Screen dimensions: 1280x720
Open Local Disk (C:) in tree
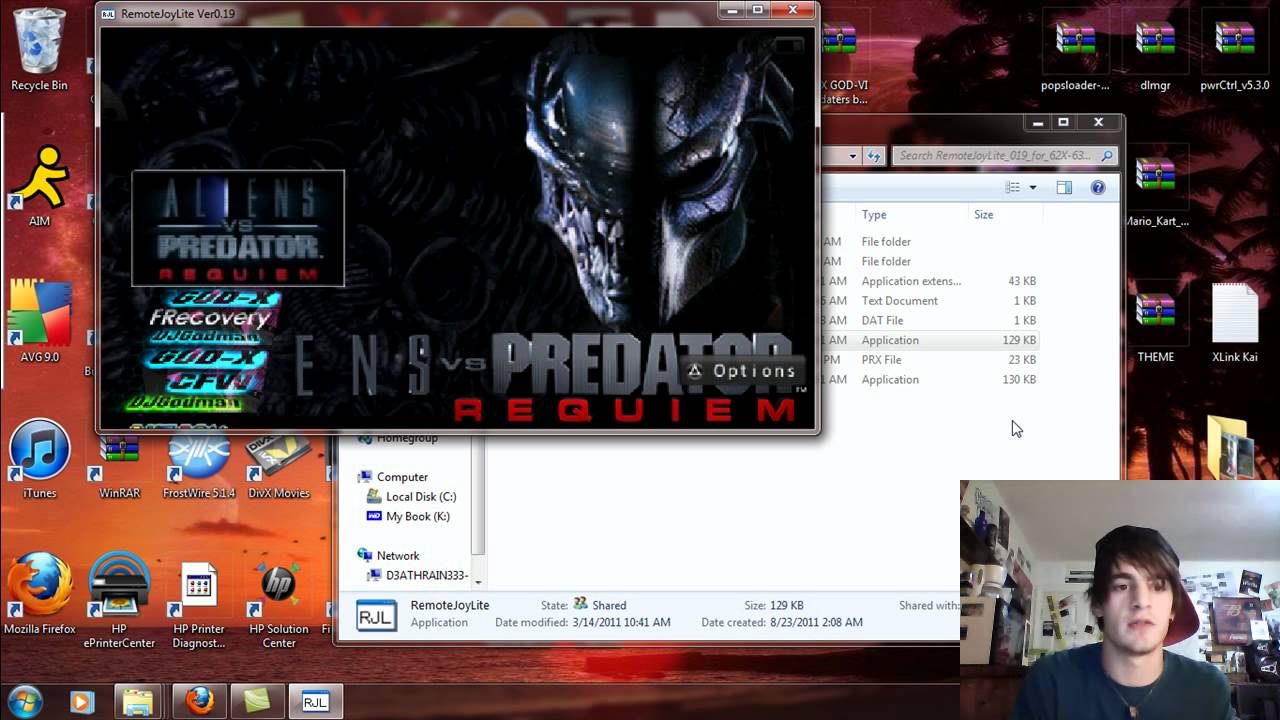pos(411,496)
